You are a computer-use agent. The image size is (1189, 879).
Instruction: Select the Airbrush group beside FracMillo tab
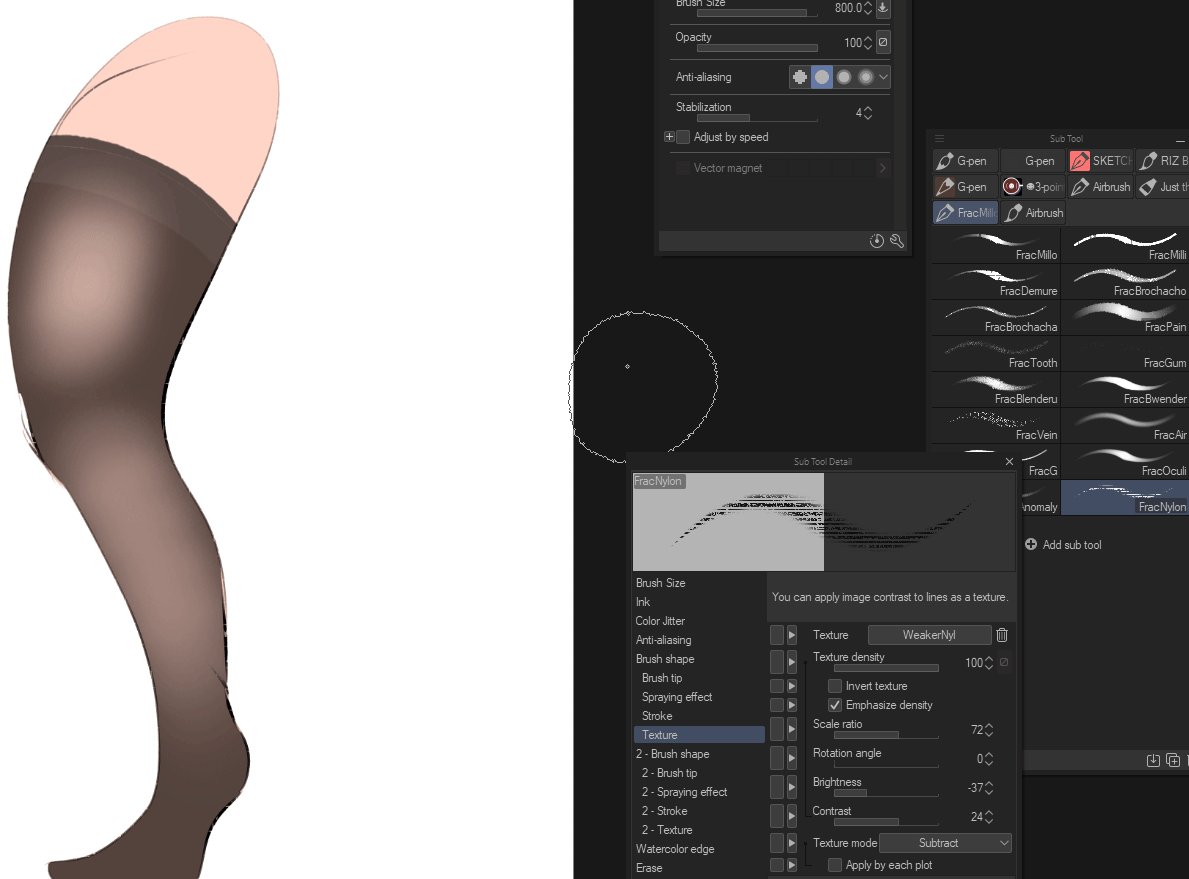[1033, 213]
